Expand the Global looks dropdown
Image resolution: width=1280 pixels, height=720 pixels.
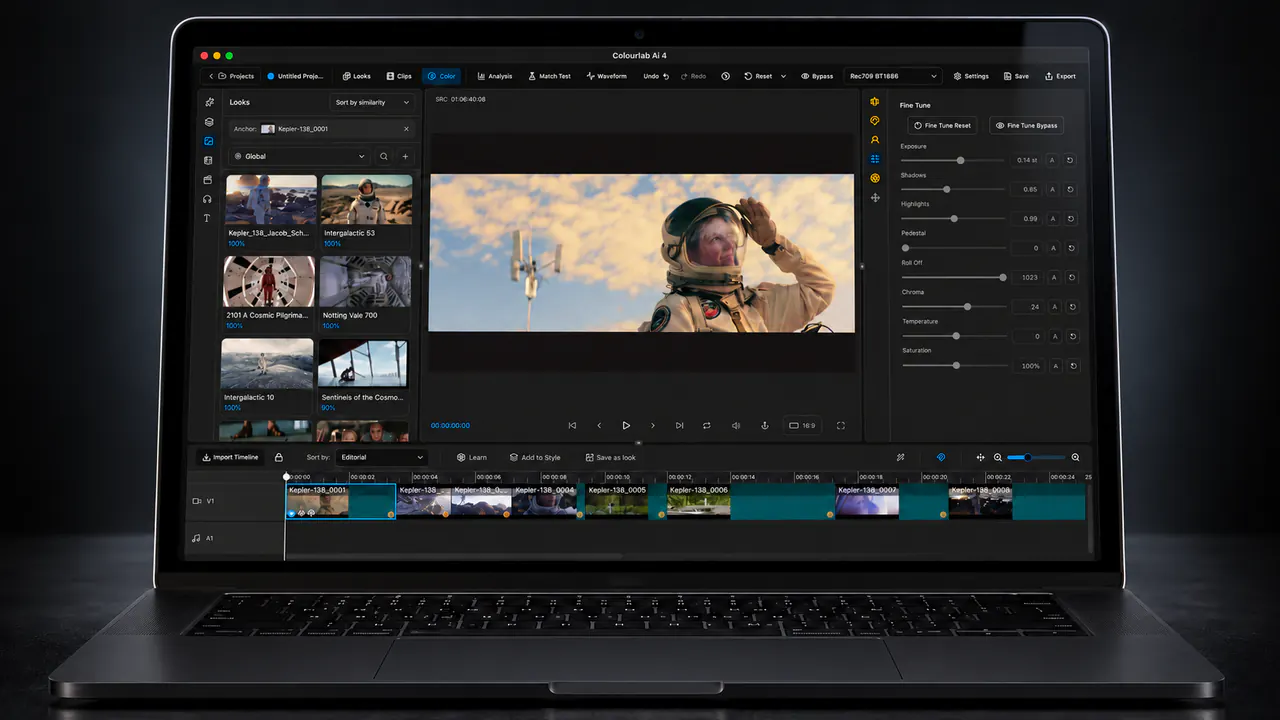[x=299, y=157]
